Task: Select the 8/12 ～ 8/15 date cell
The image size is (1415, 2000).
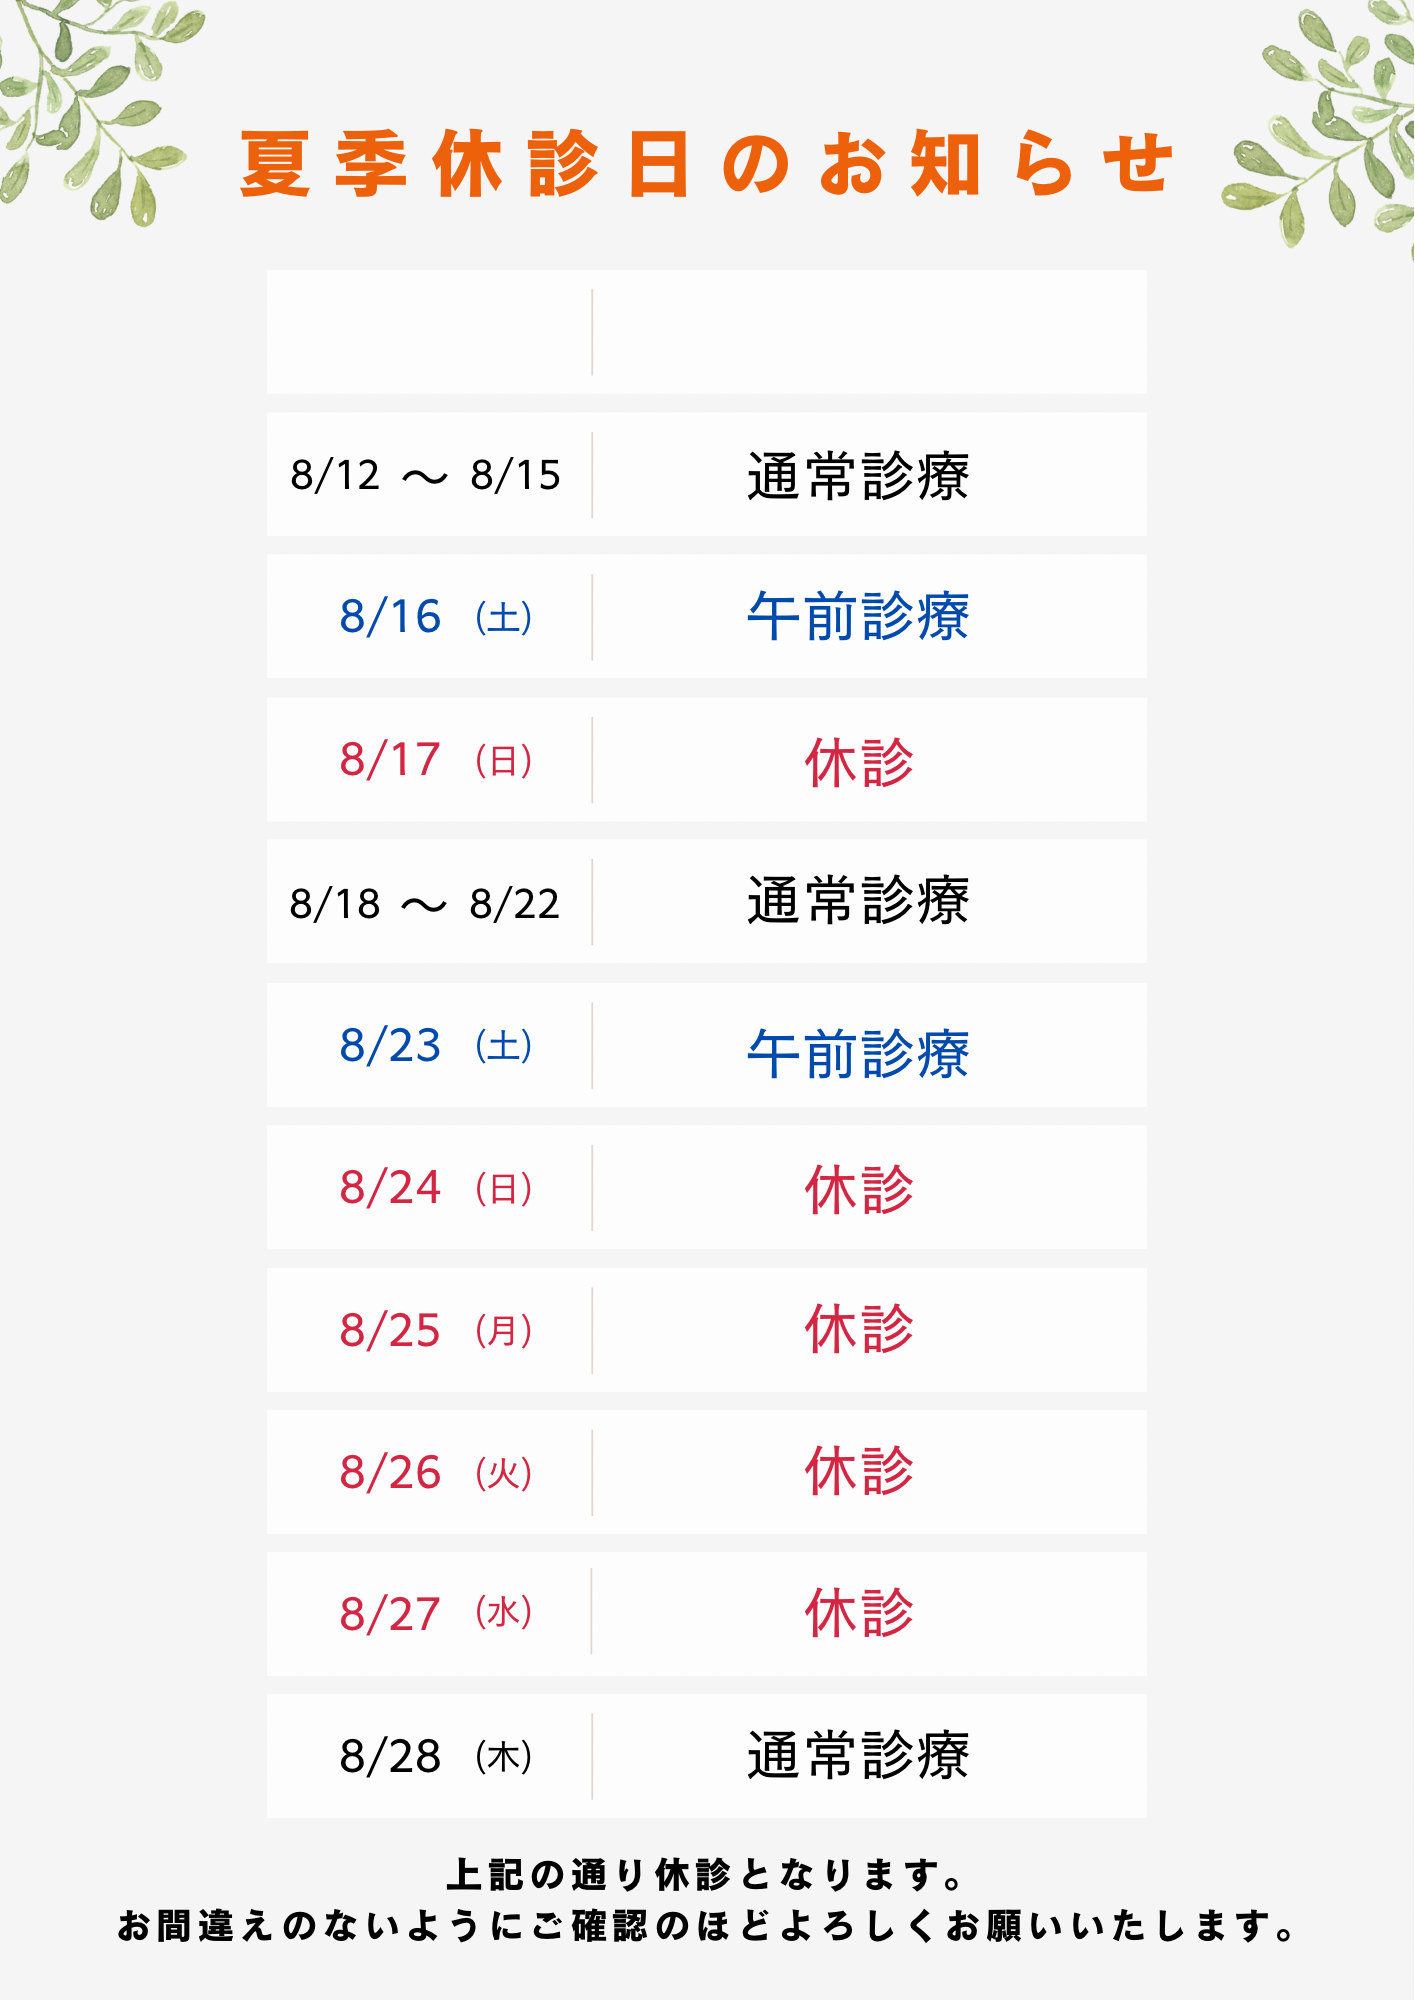Action: (425, 475)
